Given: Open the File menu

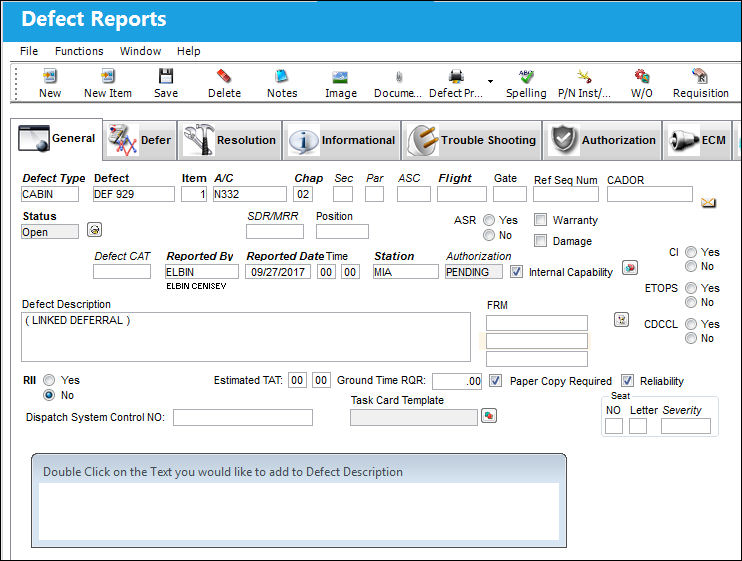Looking at the screenshot, I should [29, 51].
